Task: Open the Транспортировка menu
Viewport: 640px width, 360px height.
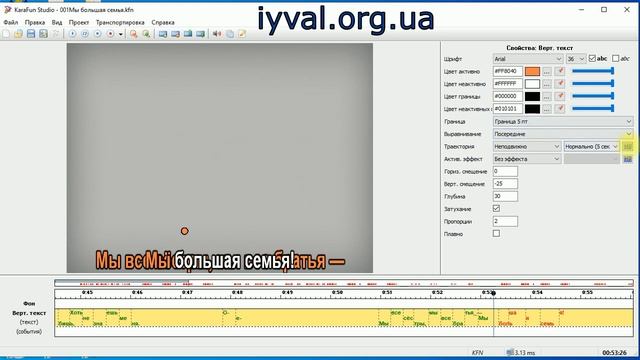Action: point(120,22)
